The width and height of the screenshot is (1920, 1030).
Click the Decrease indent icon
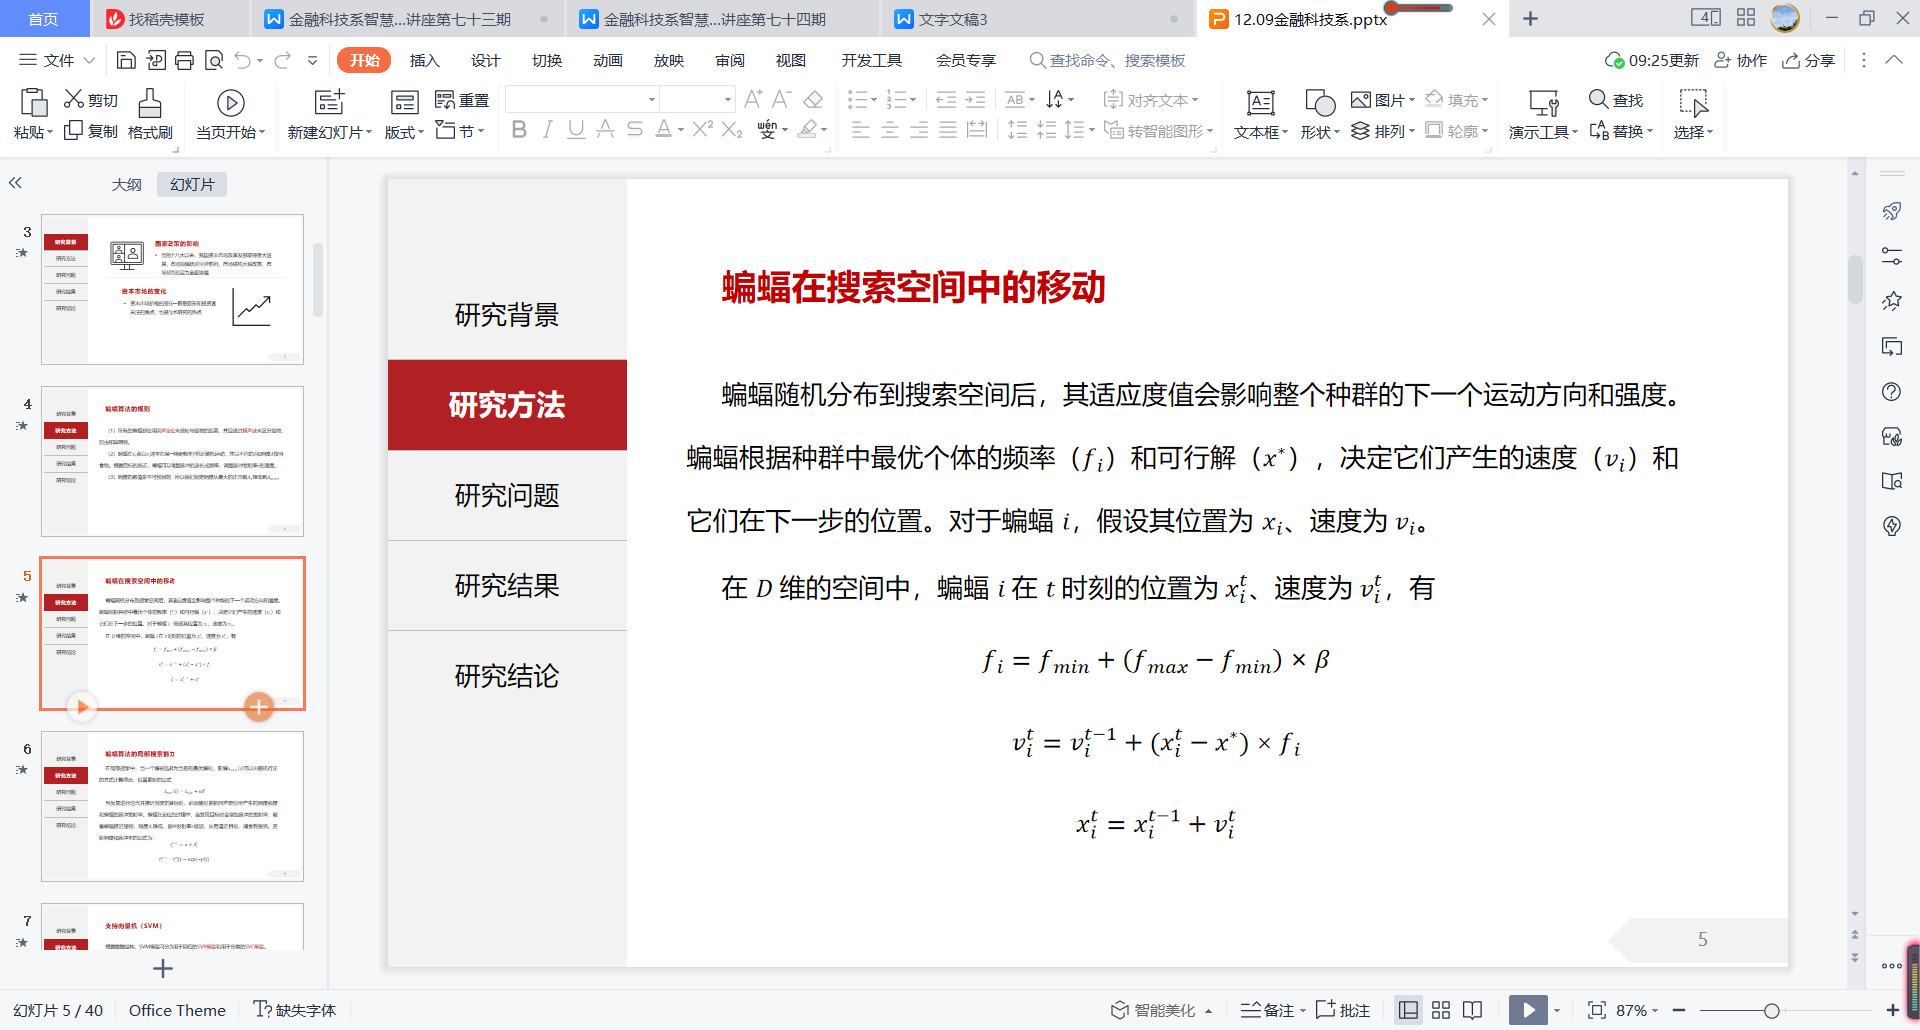(x=946, y=99)
